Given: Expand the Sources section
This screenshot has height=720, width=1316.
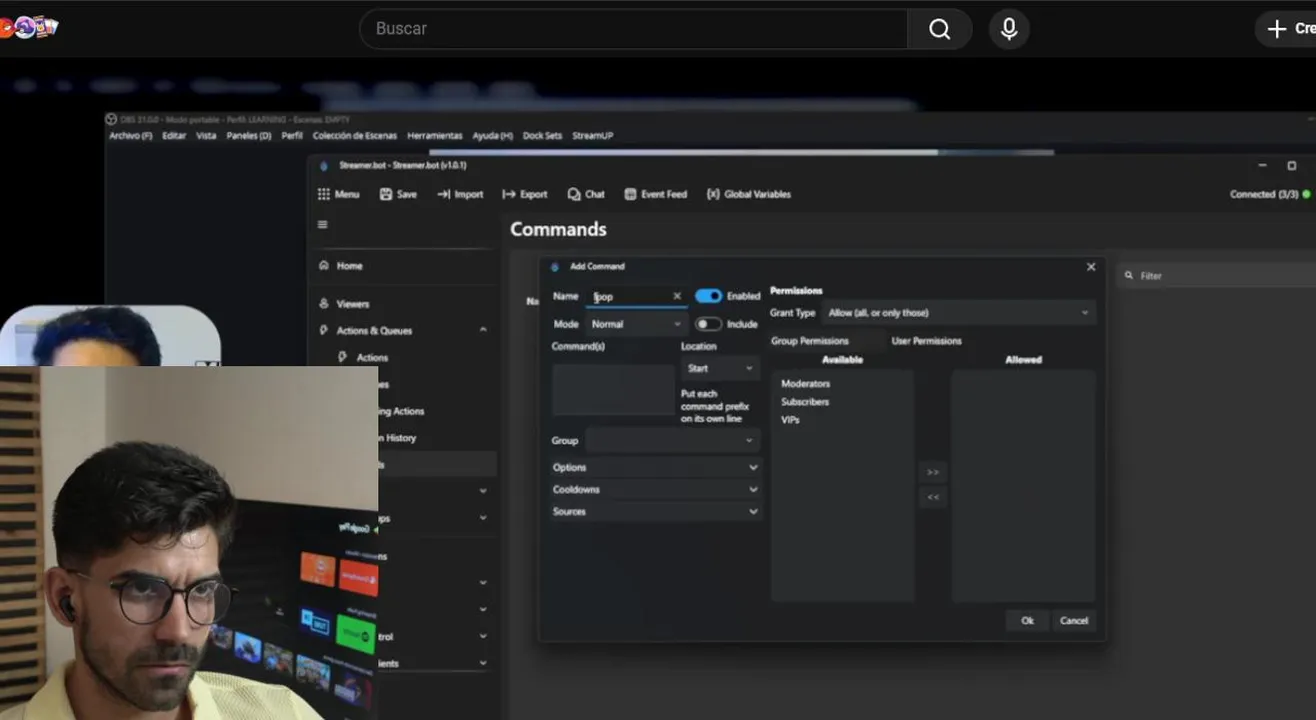Looking at the screenshot, I should 655,511.
